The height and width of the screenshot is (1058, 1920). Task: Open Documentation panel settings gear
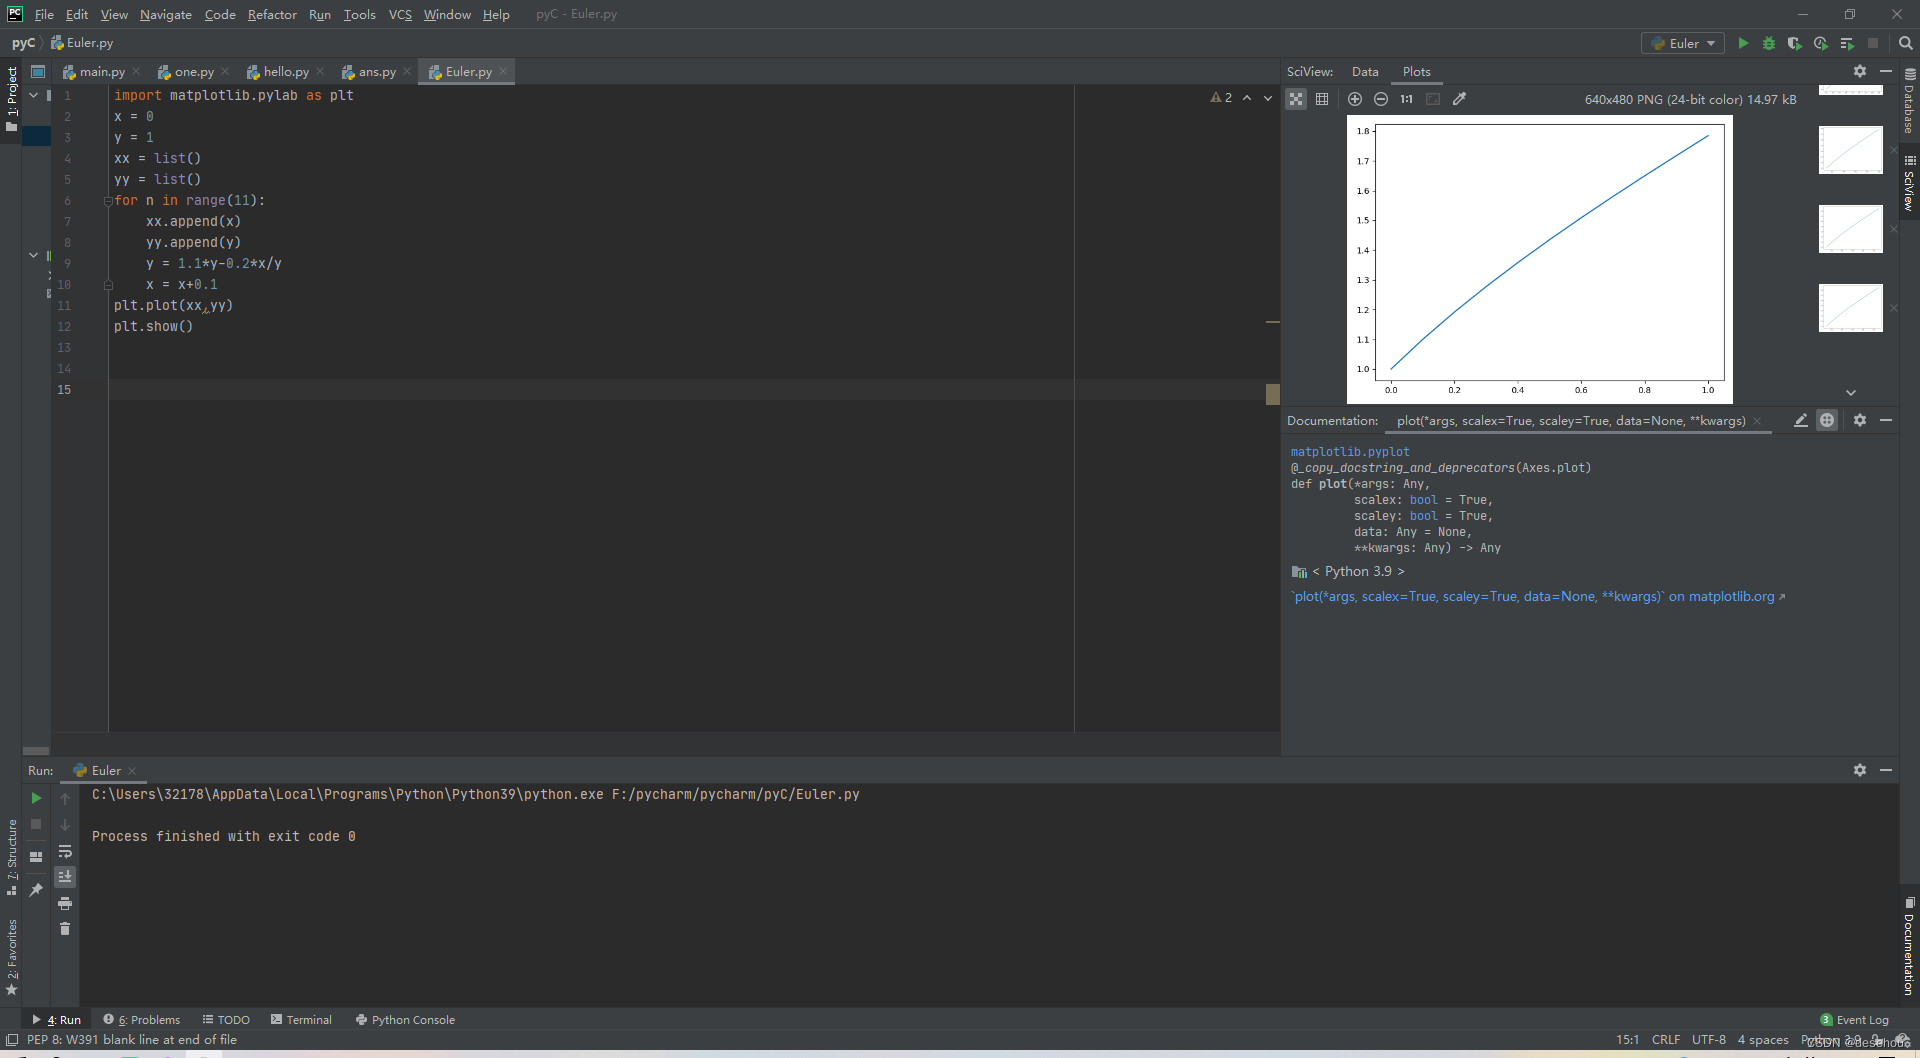[1860, 420]
